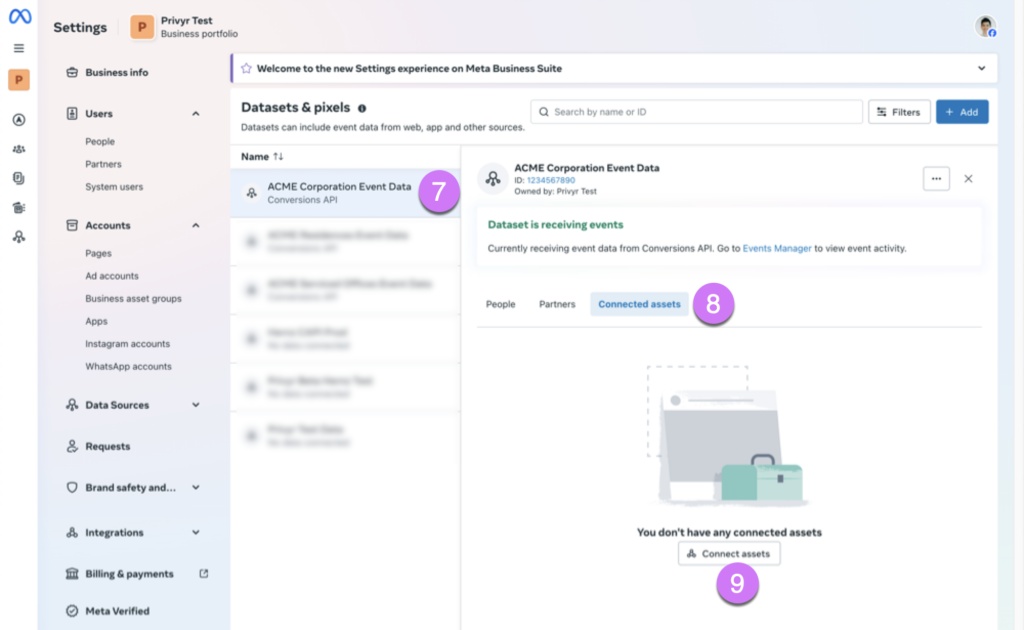Open the Ads (compass A) icon in left rail
The height and width of the screenshot is (630, 1024).
click(x=19, y=119)
